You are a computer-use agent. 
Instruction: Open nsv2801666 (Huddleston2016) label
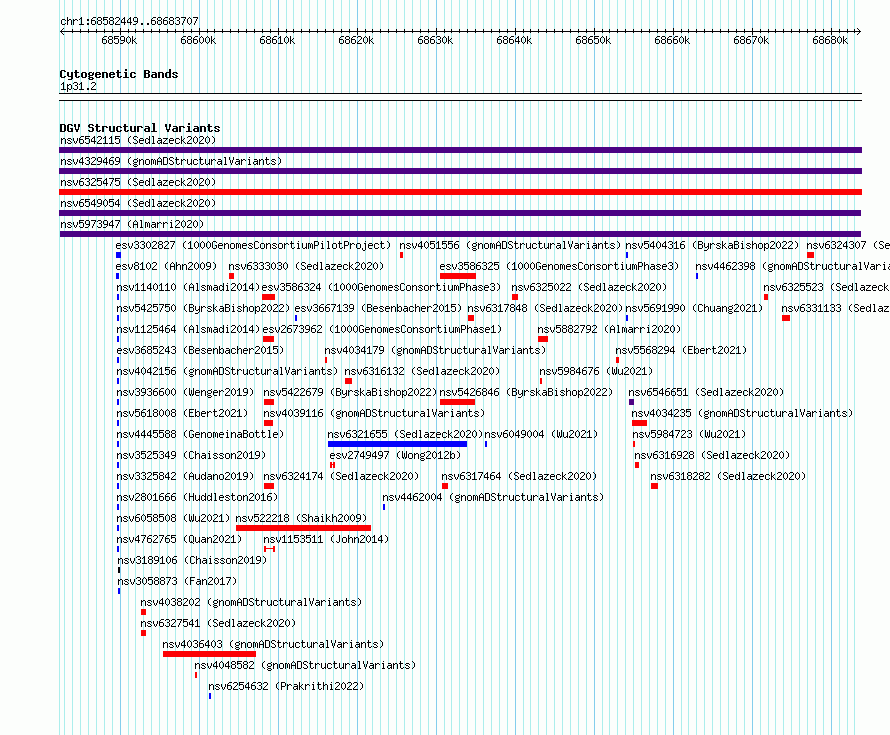pyautogui.click(x=197, y=497)
